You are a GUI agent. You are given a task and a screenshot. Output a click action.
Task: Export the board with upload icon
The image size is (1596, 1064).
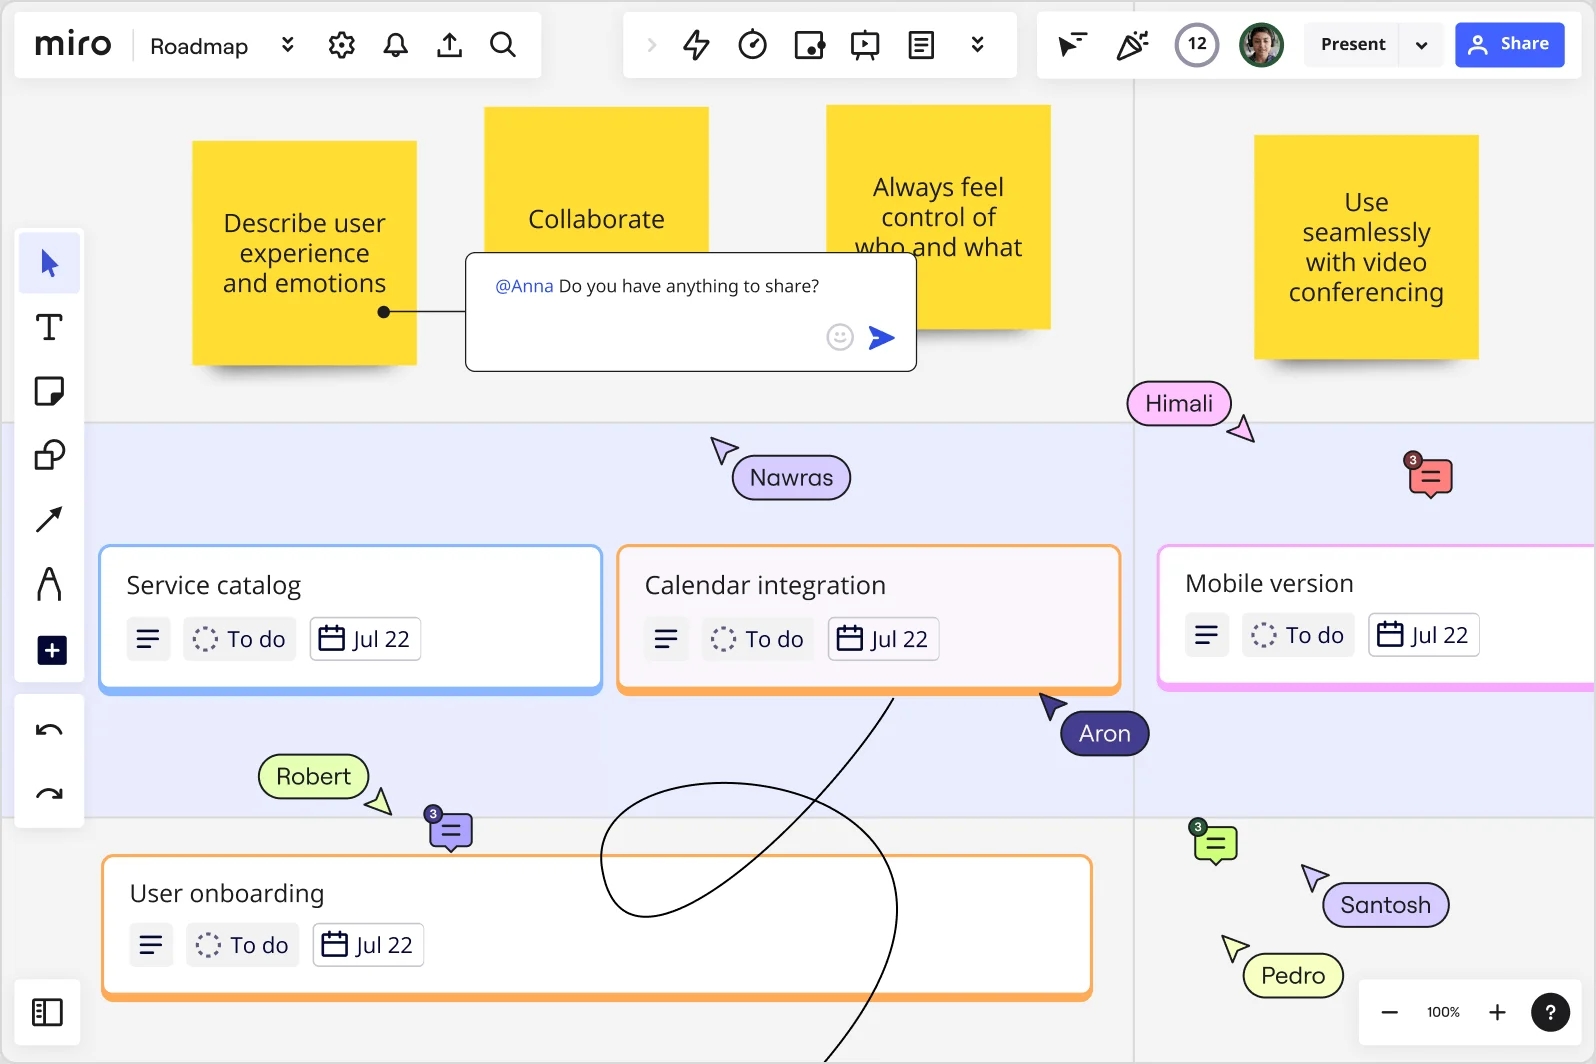[450, 45]
